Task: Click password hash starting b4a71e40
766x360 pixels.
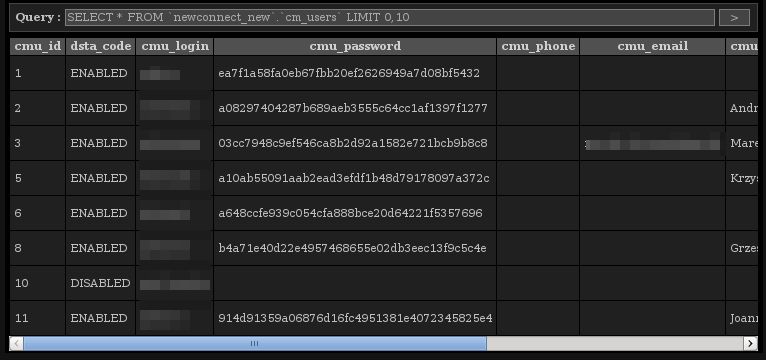Action: [352, 249]
